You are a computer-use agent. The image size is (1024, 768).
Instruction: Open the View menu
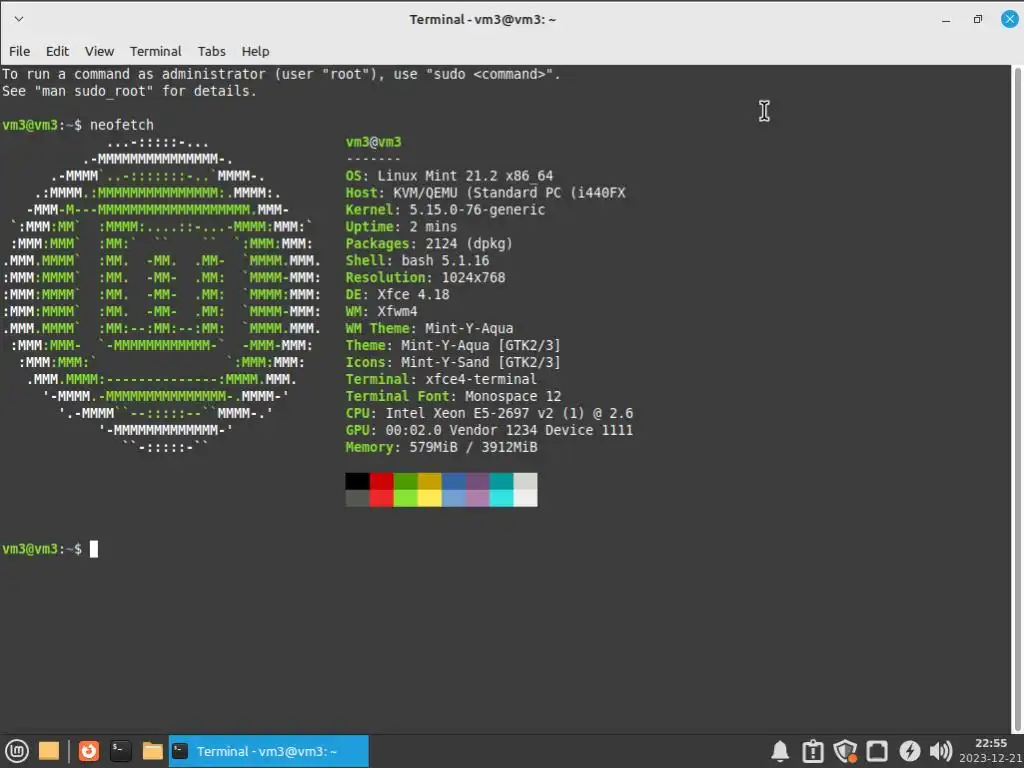click(99, 51)
